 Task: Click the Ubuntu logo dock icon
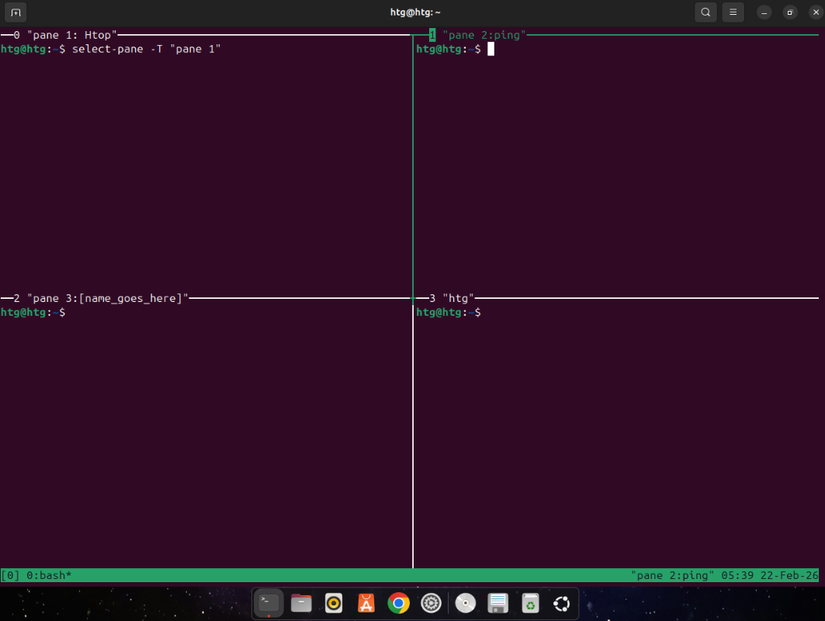pyautogui.click(x=561, y=603)
